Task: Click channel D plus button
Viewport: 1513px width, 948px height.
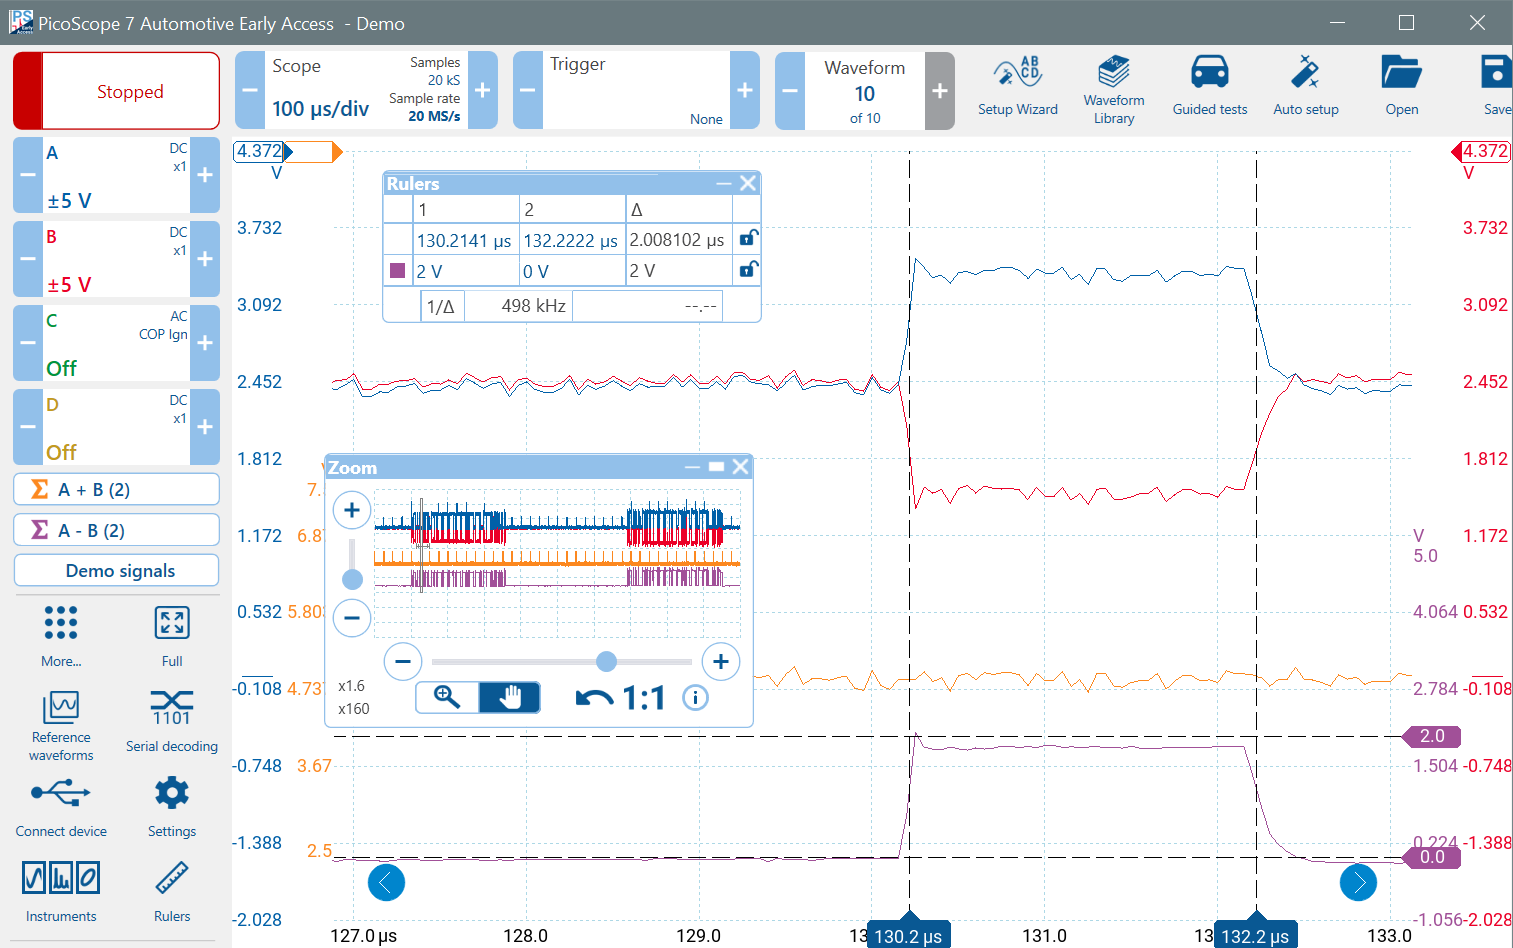Action: [205, 427]
